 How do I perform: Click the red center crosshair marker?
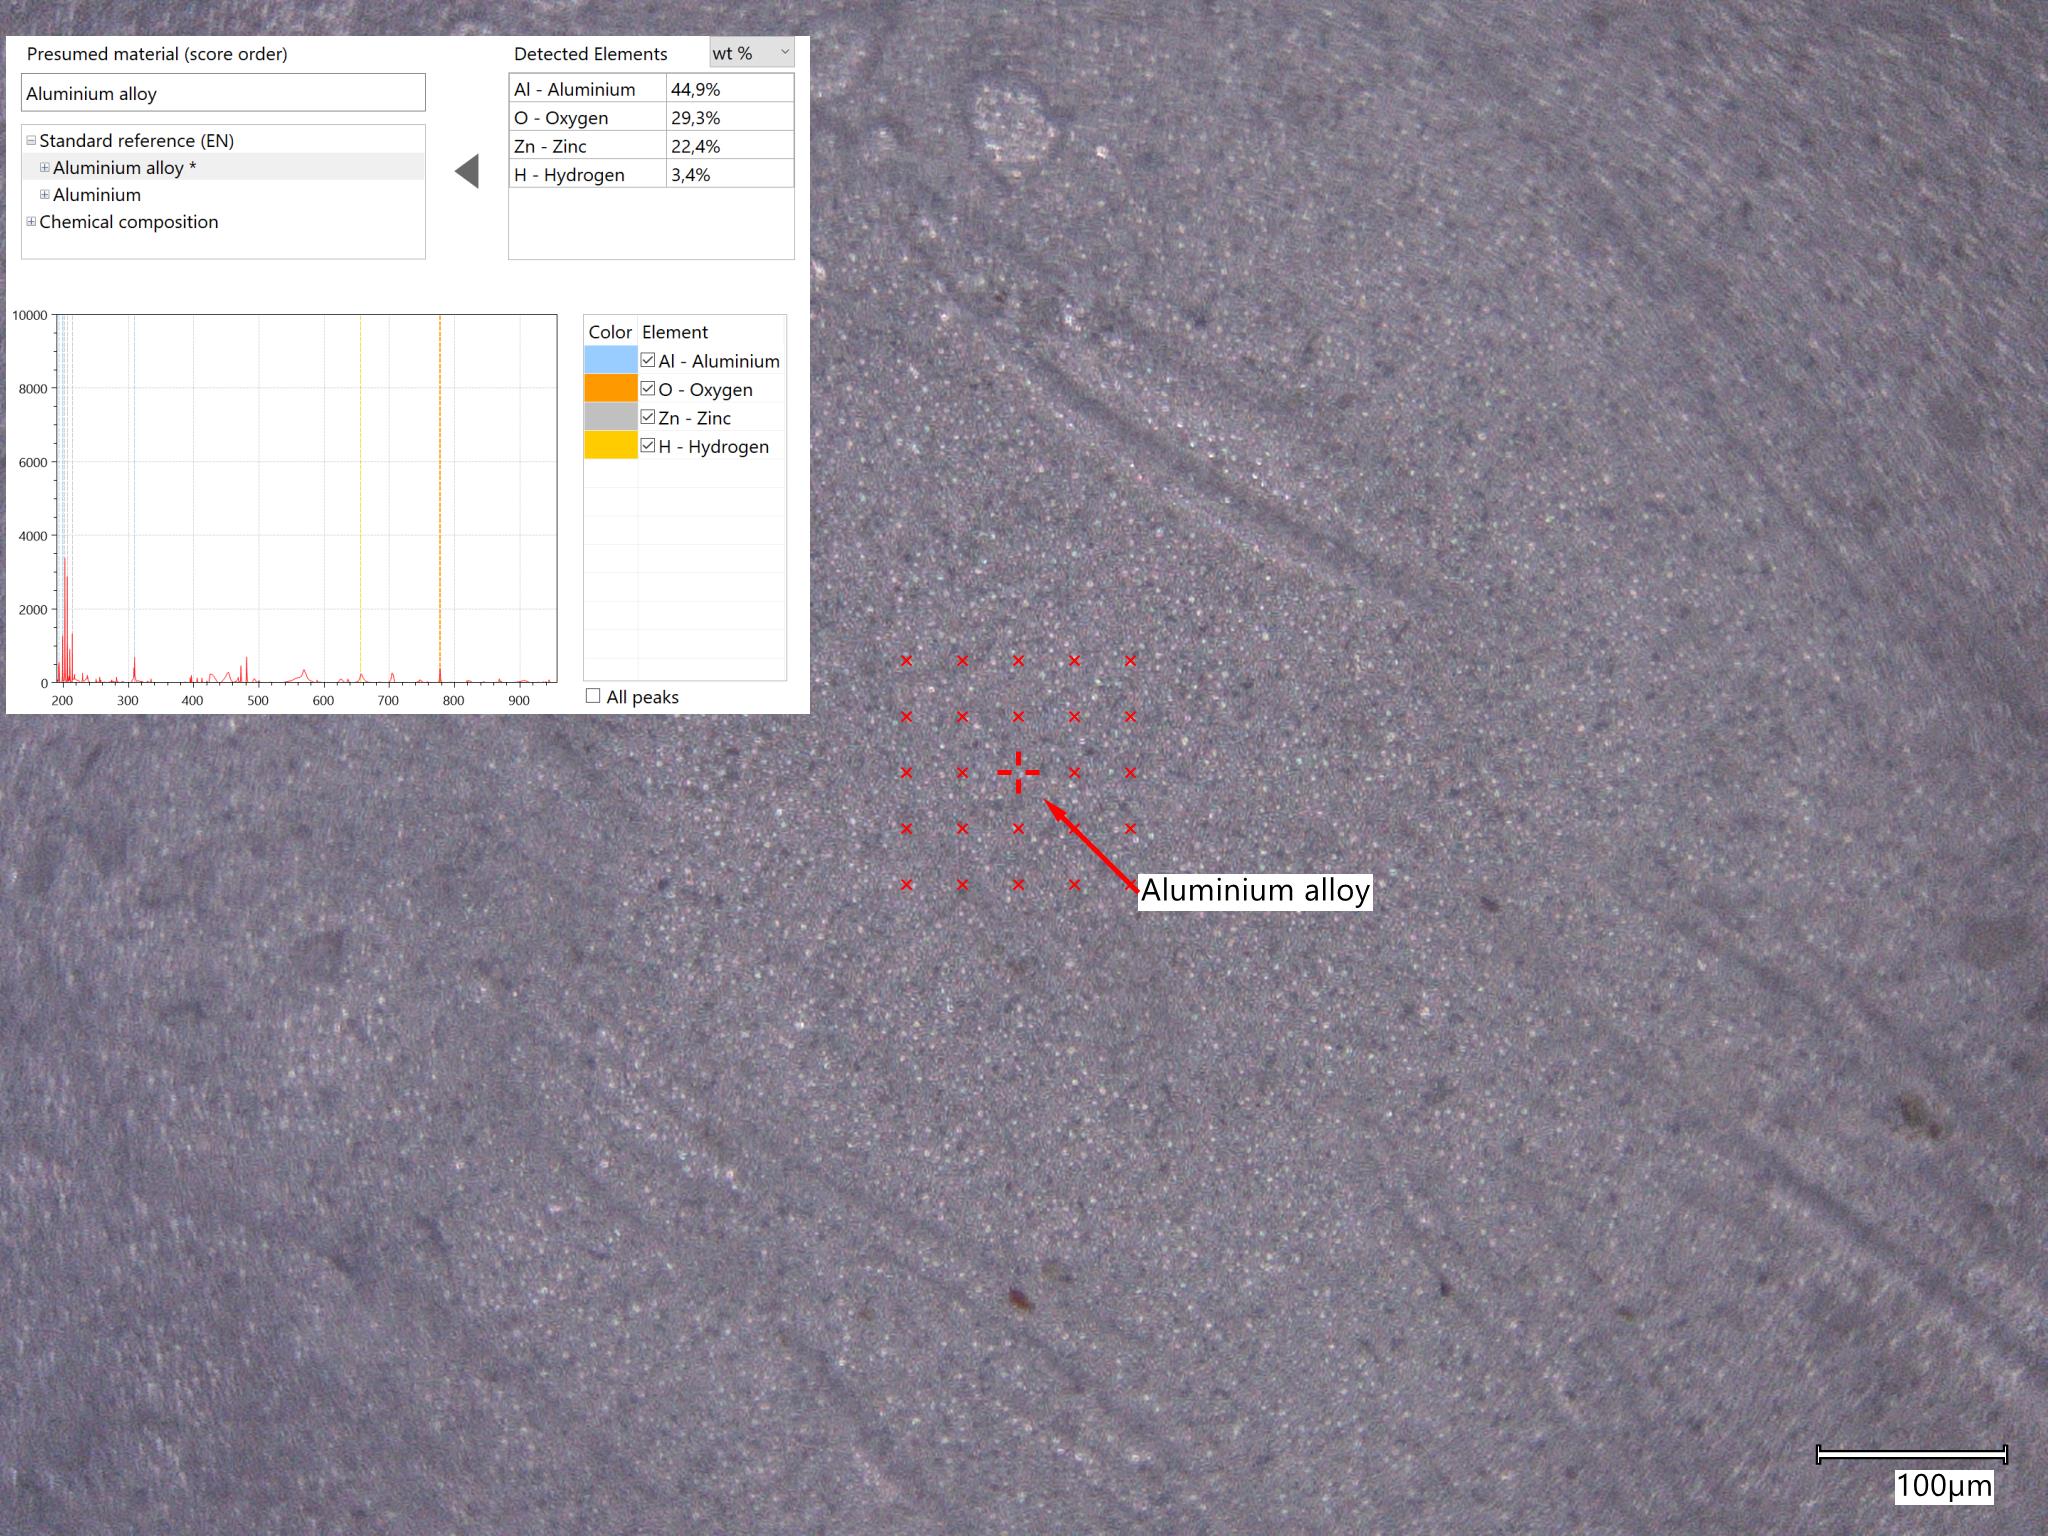coord(1018,772)
